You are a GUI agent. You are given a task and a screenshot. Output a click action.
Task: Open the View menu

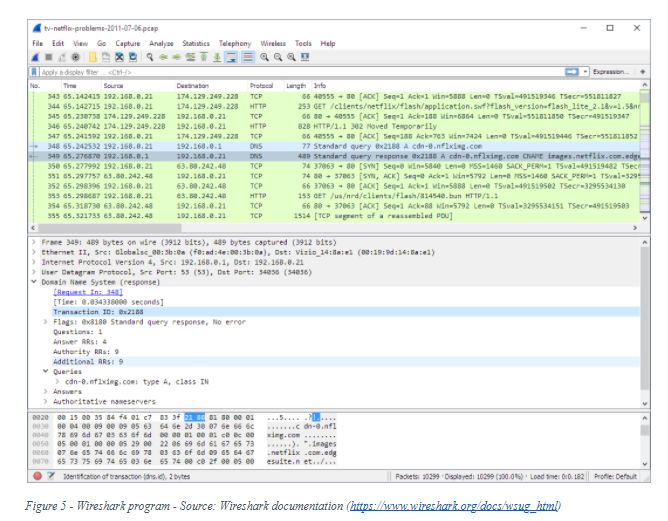[80, 43]
